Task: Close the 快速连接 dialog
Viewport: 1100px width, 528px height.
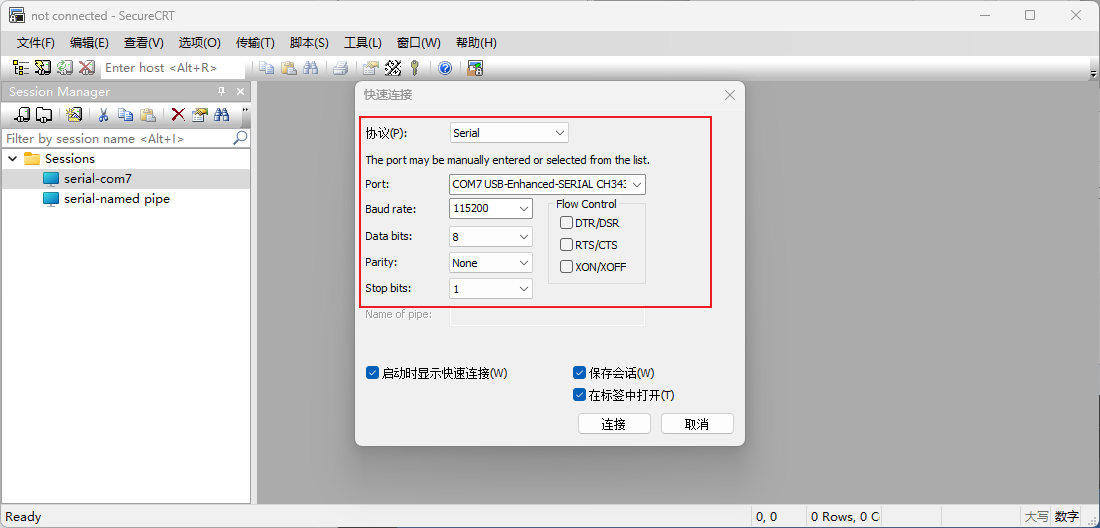Action: coord(730,95)
